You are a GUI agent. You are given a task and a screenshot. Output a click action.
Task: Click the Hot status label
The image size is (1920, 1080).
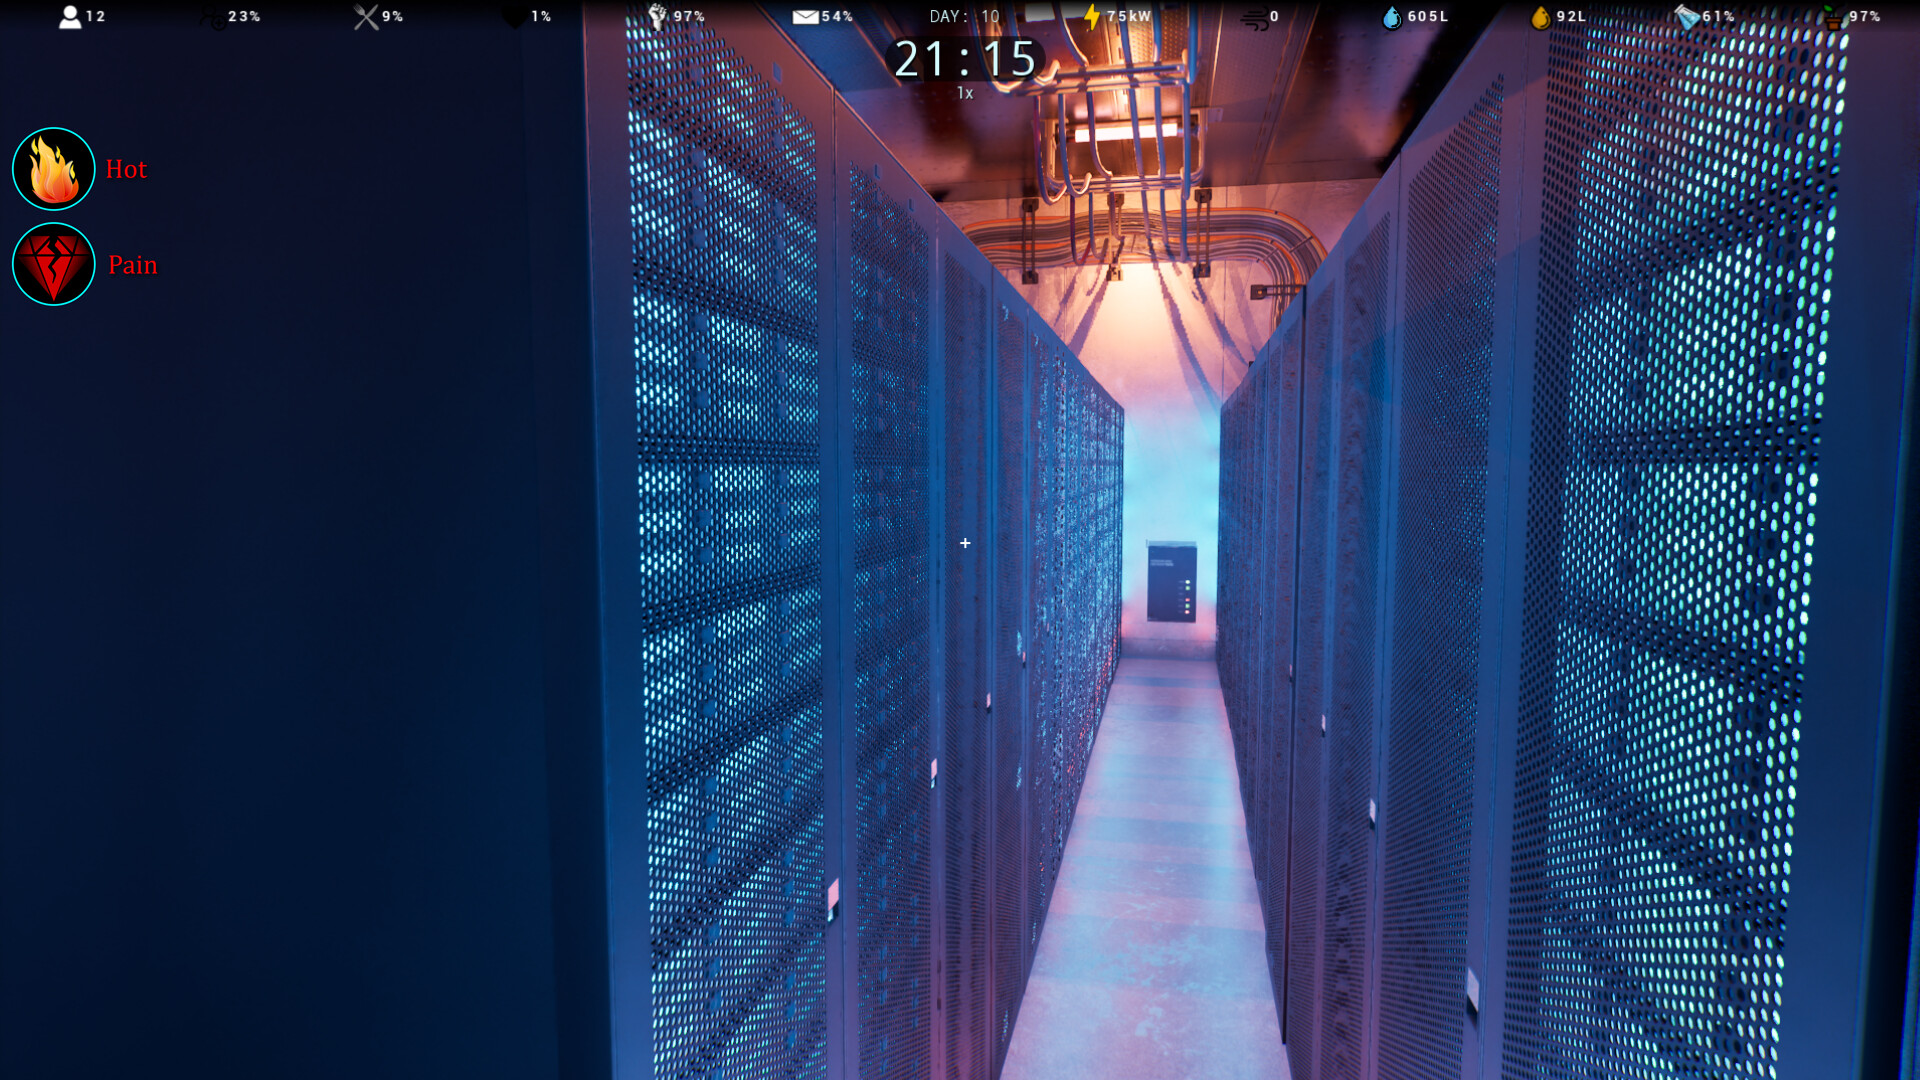point(127,169)
